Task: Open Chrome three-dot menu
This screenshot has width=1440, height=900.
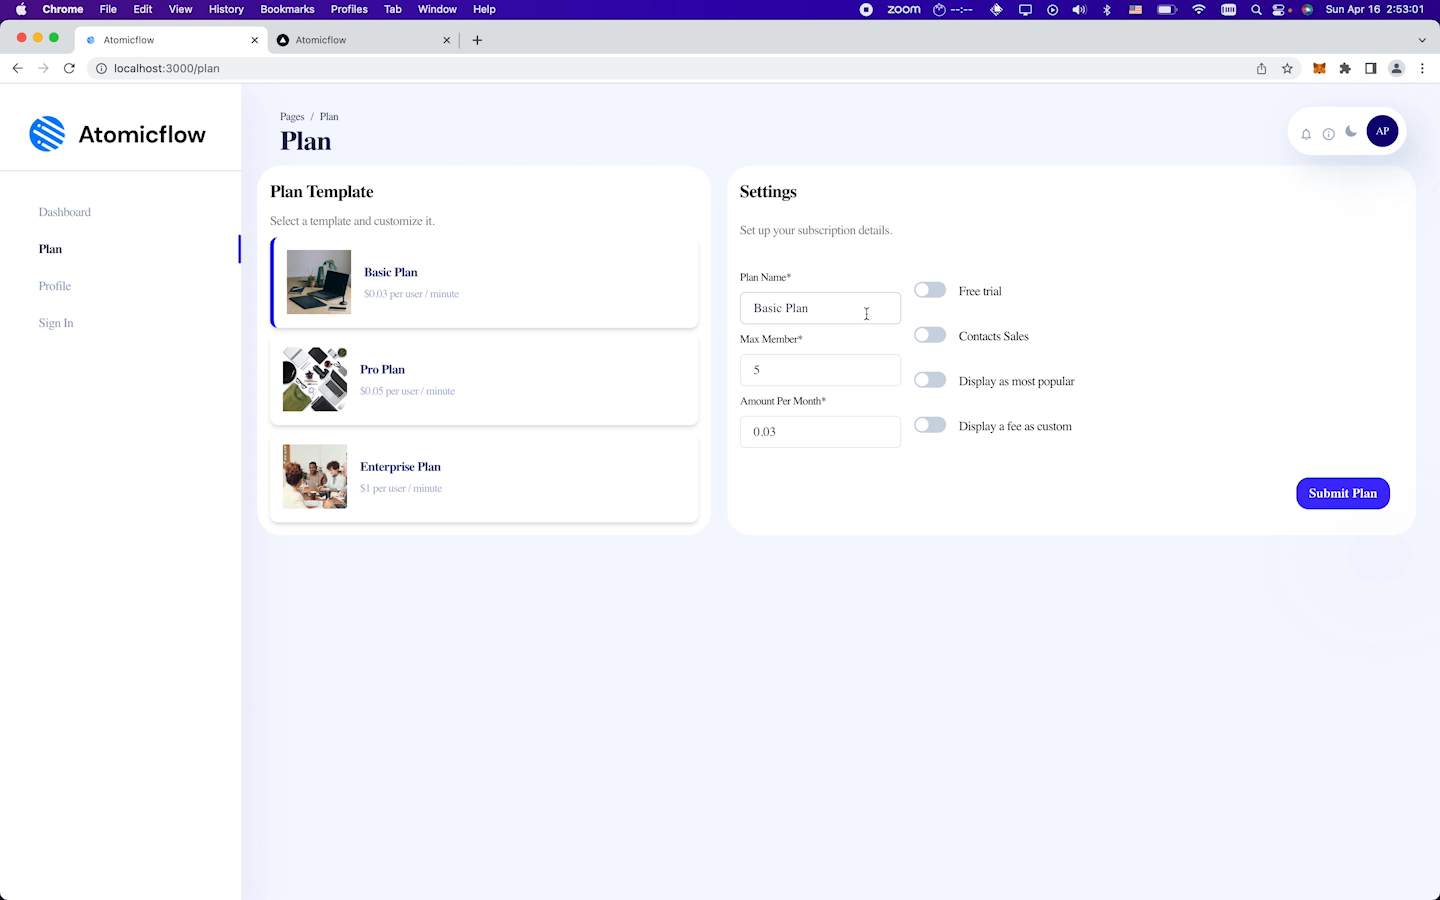Action: tap(1422, 68)
